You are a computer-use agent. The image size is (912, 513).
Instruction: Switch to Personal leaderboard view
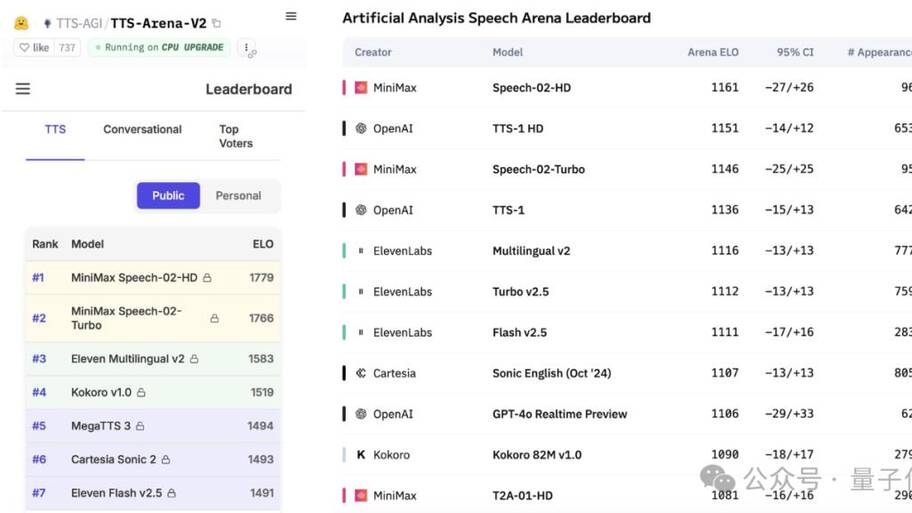click(238, 196)
